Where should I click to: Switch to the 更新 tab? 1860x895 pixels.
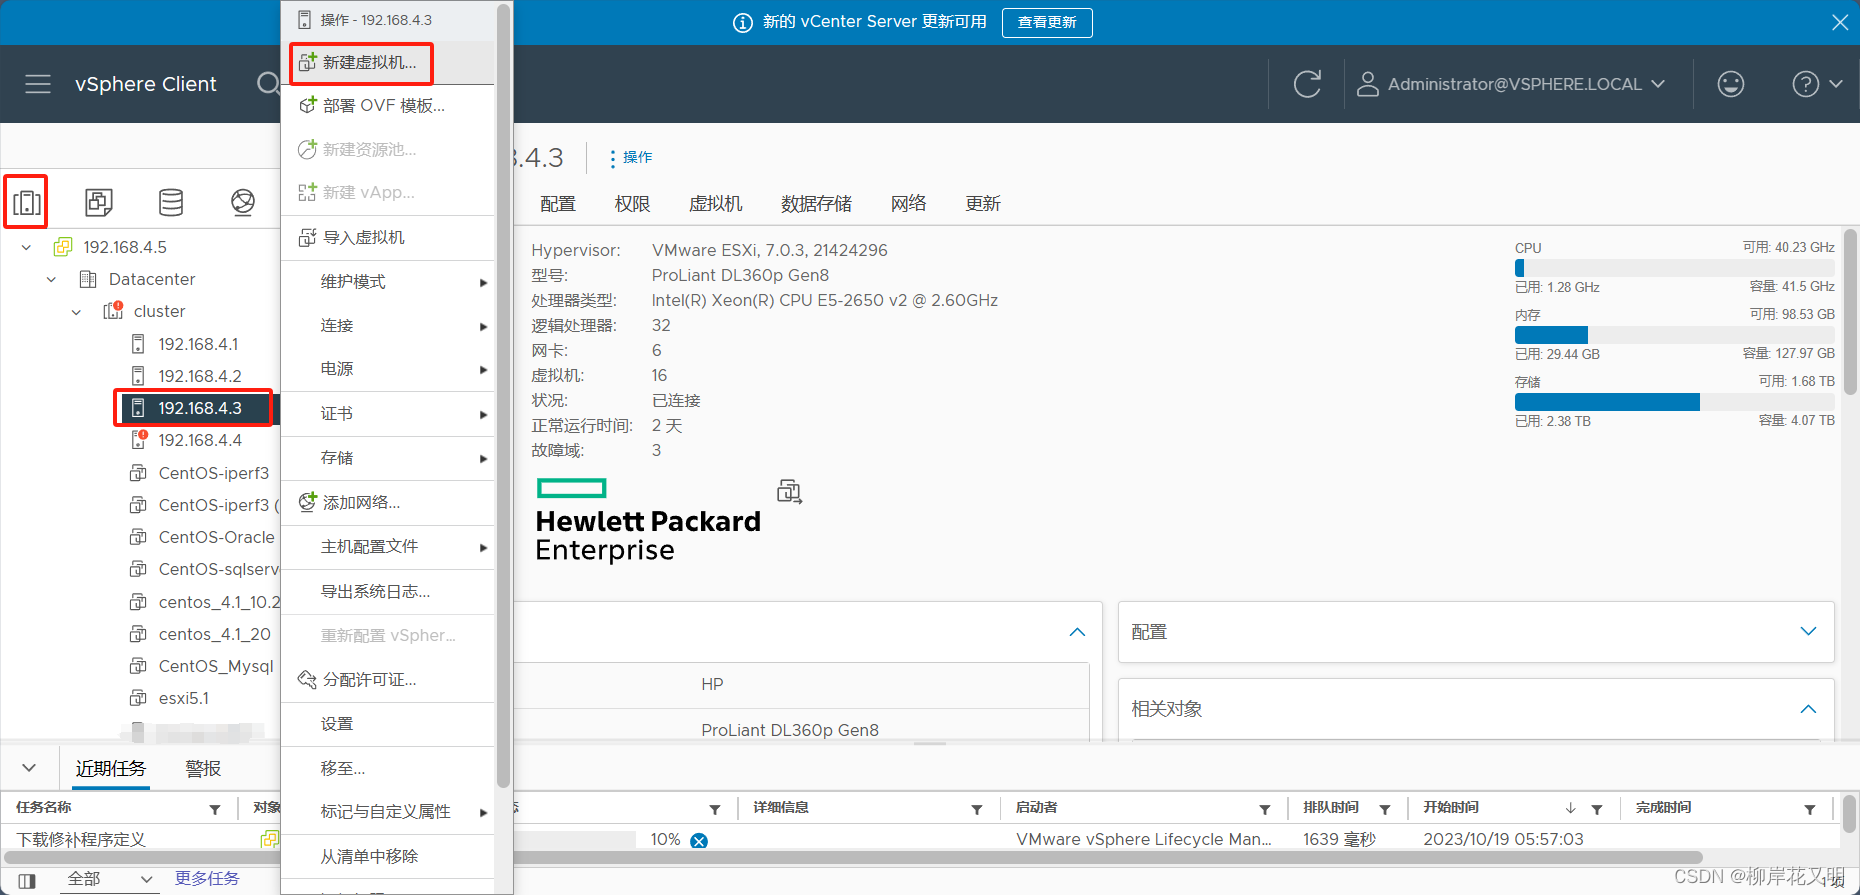tap(983, 204)
